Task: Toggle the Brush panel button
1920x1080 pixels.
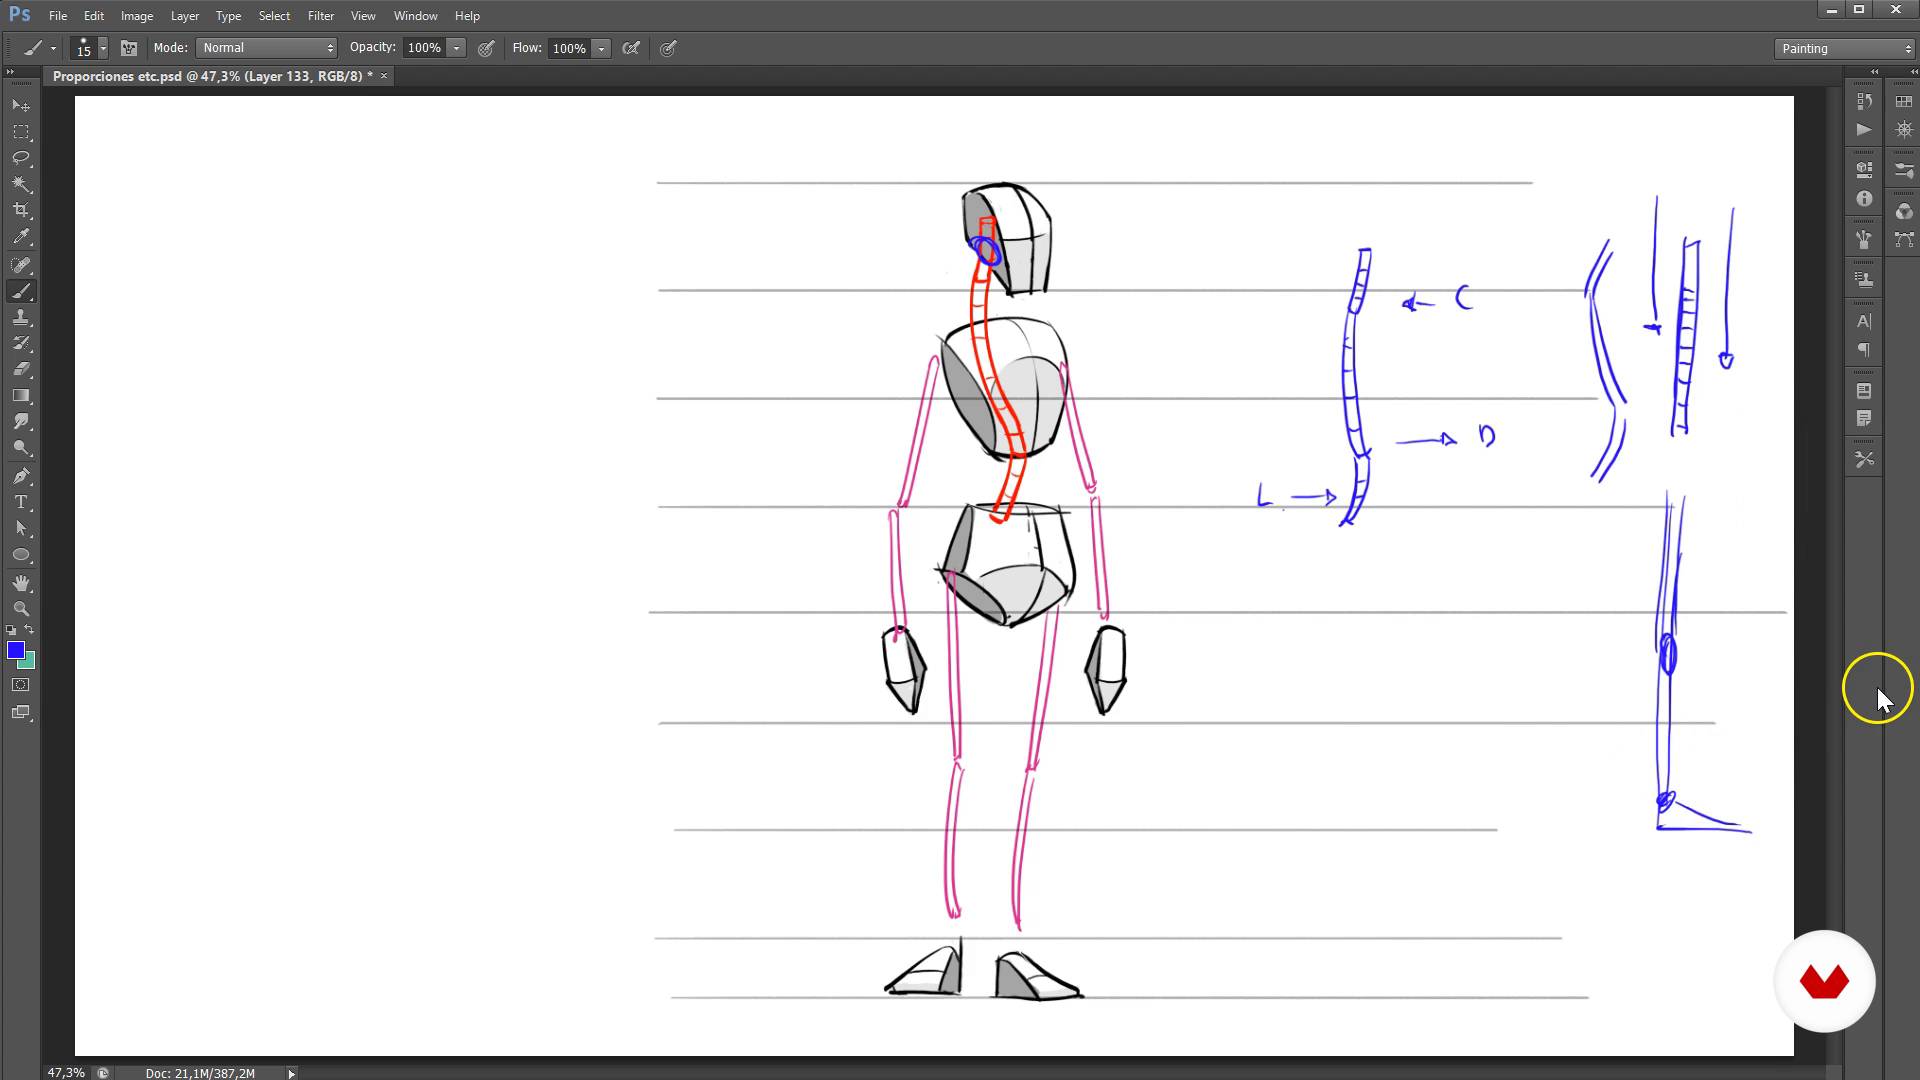Action: [x=129, y=48]
